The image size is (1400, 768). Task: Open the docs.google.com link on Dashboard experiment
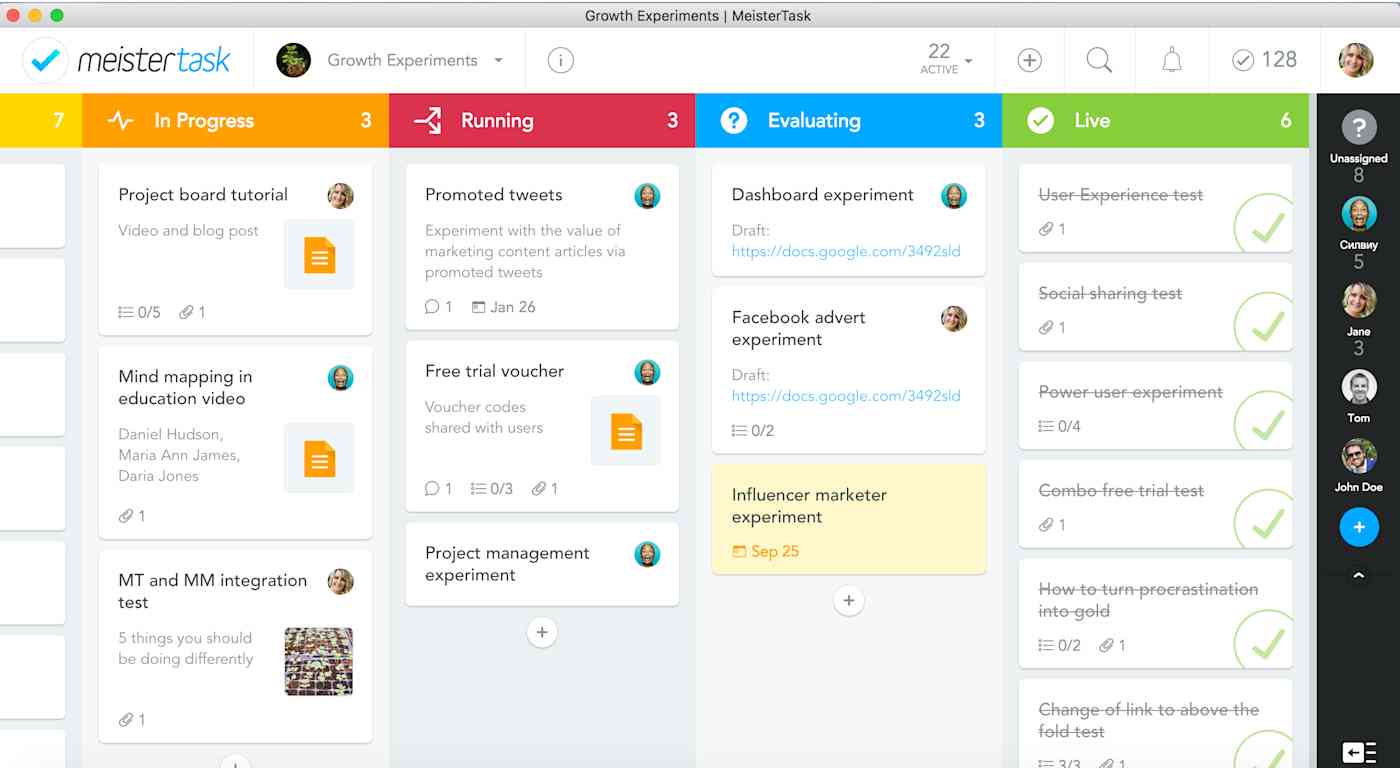point(846,251)
